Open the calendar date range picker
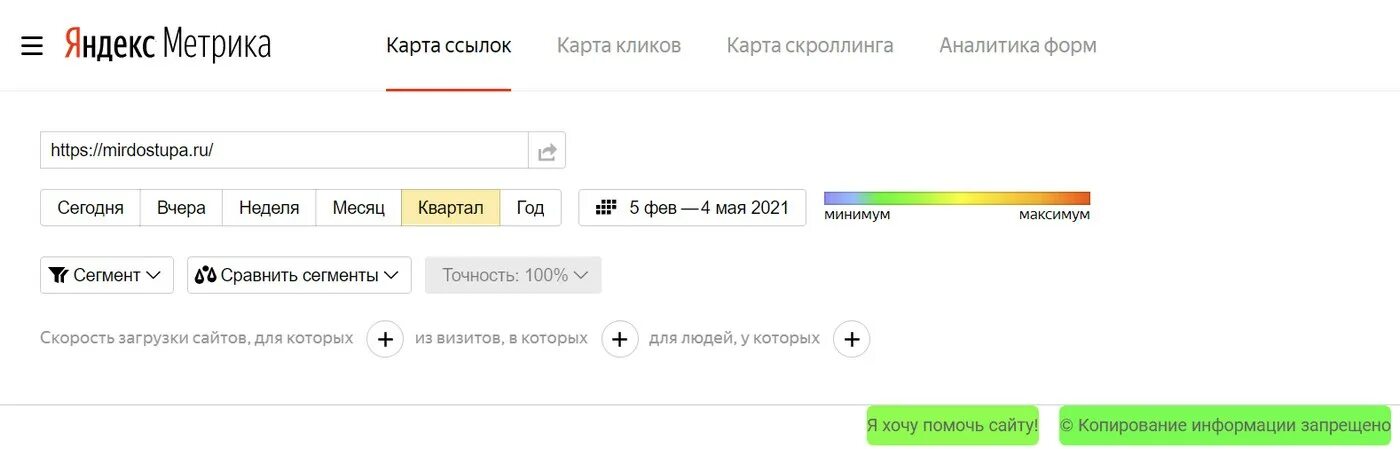This screenshot has height=449, width=1400. (692, 208)
